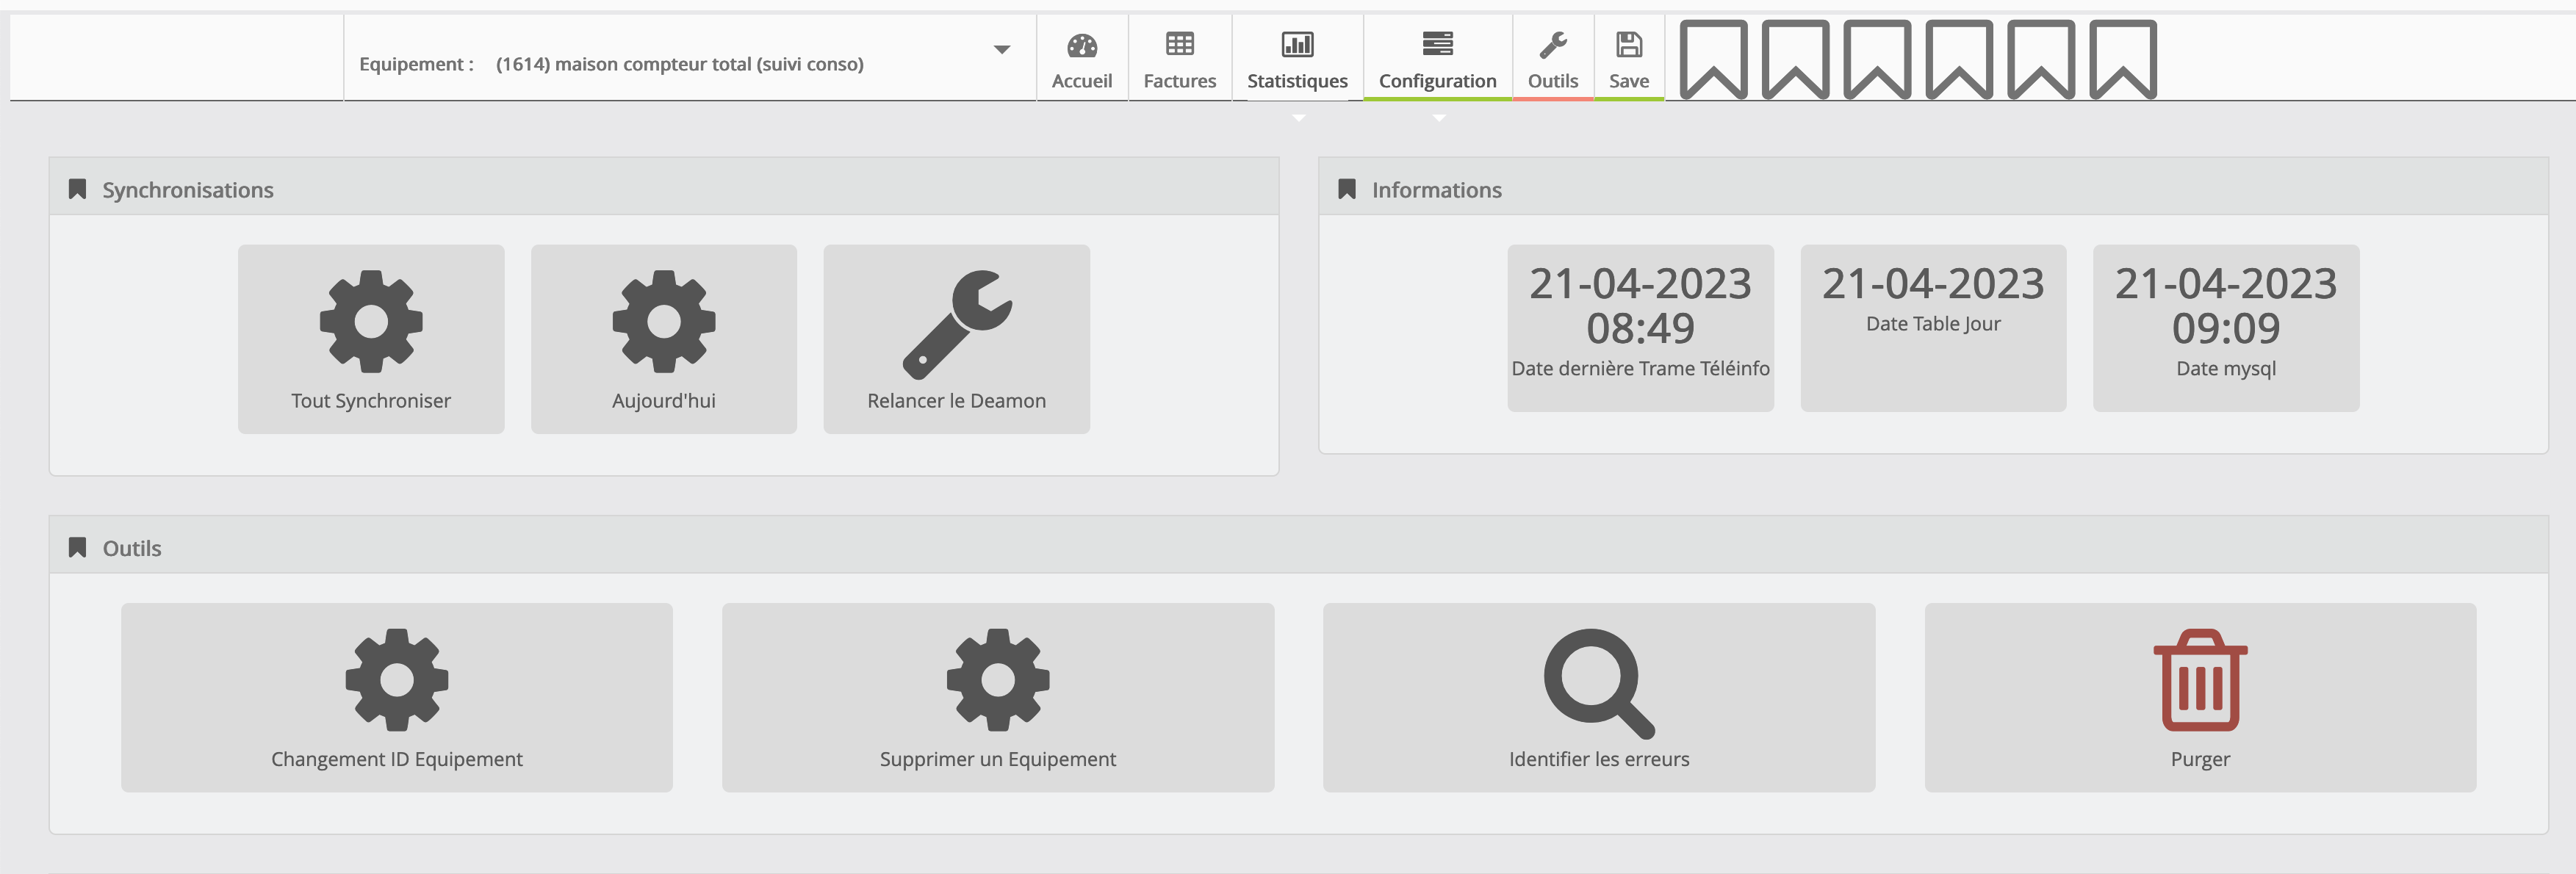Click the fifth bookmark icon in the toolbar
The image size is (2576, 874).
(2041, 59)
